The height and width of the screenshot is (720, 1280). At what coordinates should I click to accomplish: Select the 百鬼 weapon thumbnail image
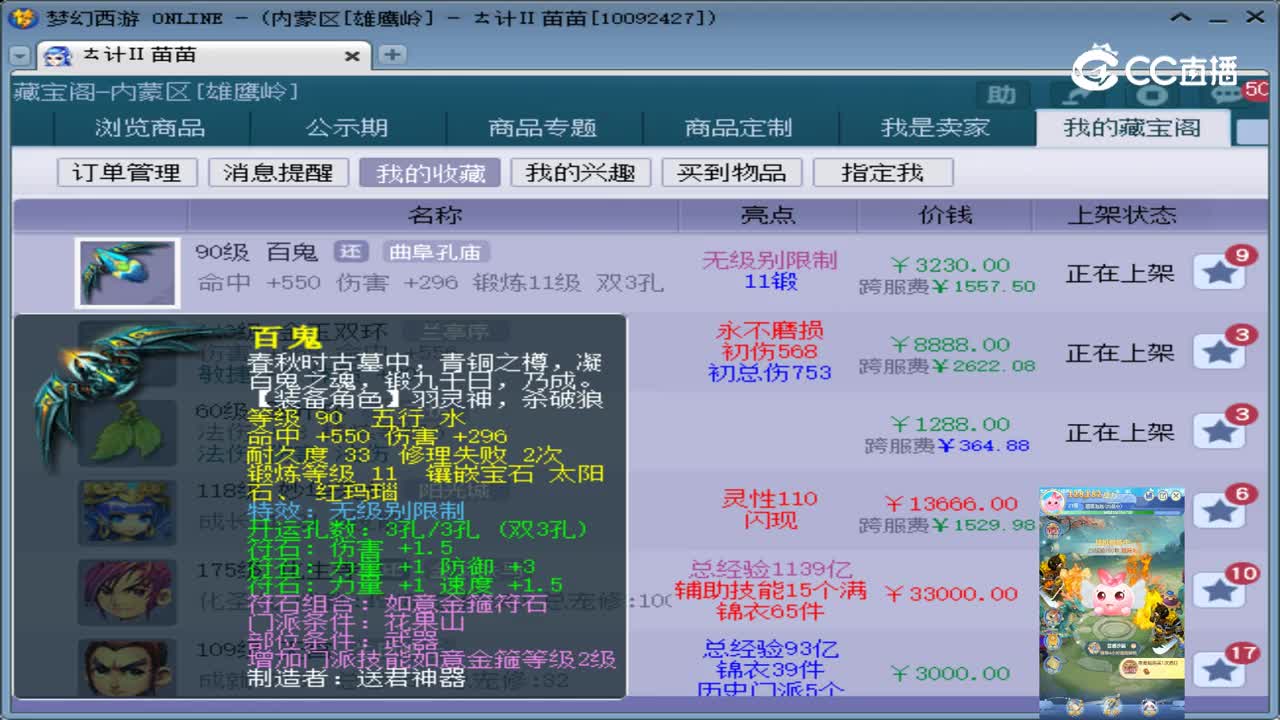pos(127,270)
